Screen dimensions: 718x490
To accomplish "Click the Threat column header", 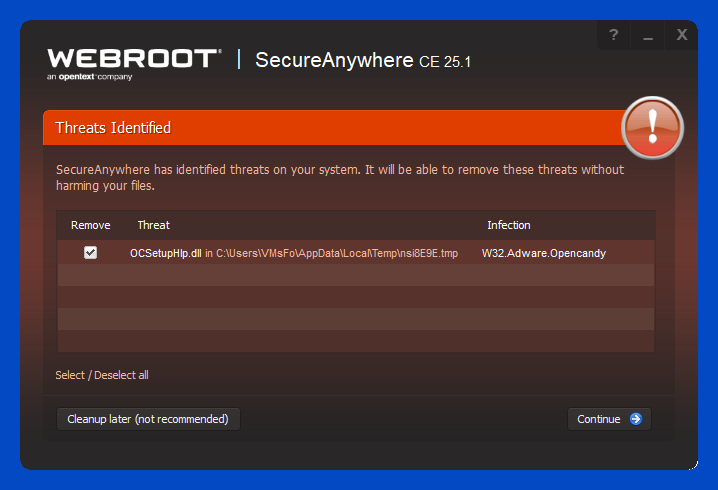I will click(154, 225).
